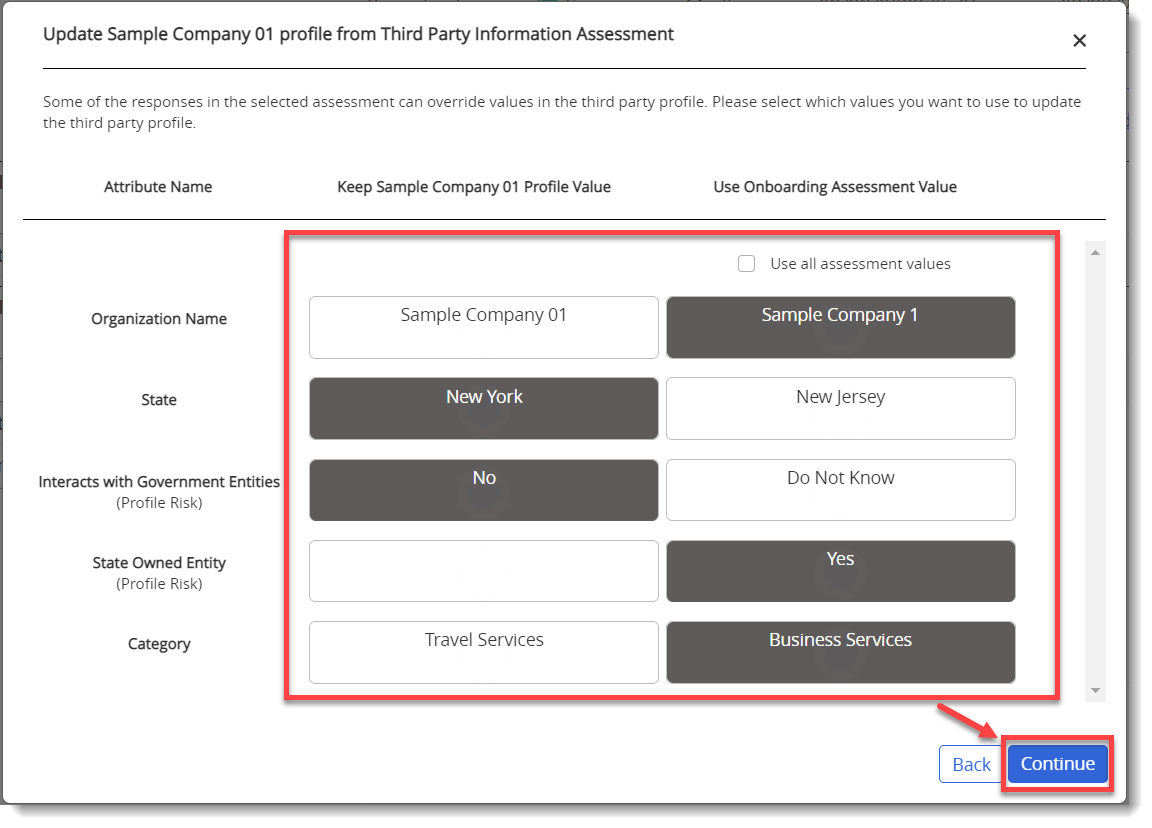Click the State Owned Entity label
Viewport: 1152px width, 828px height.
point(159,563)
